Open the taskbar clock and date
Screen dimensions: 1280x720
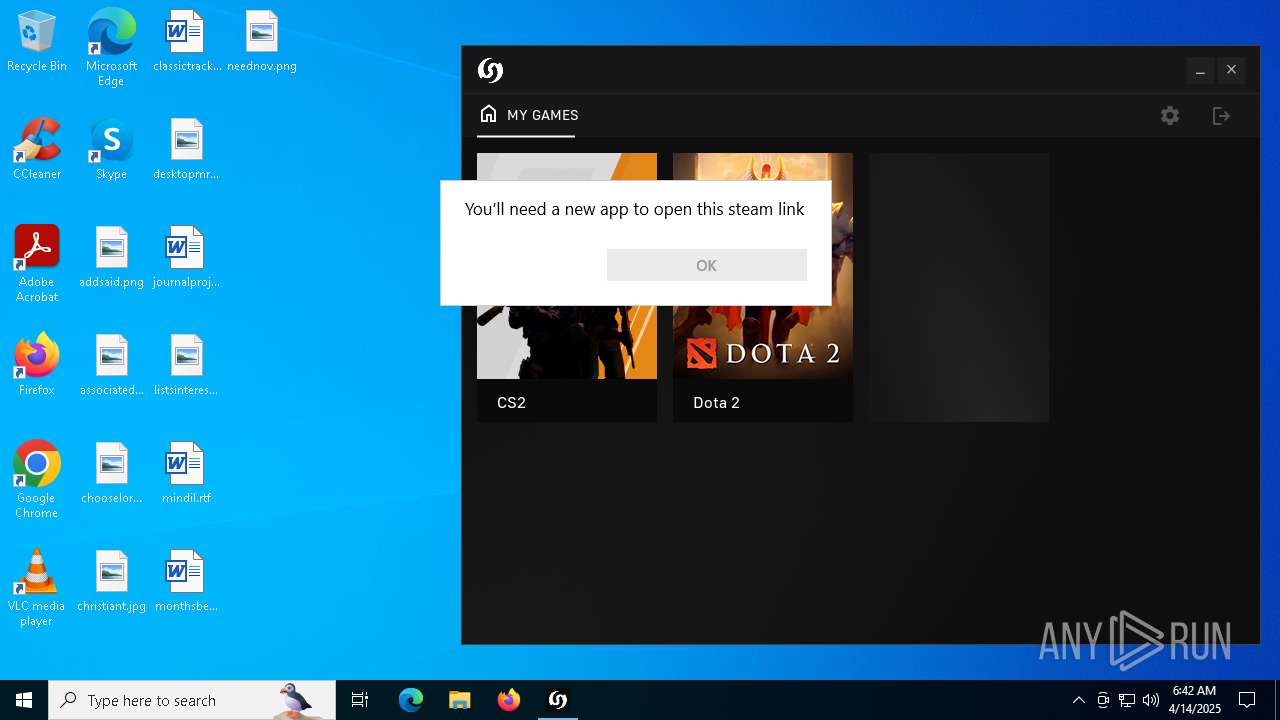(1195, 700)
